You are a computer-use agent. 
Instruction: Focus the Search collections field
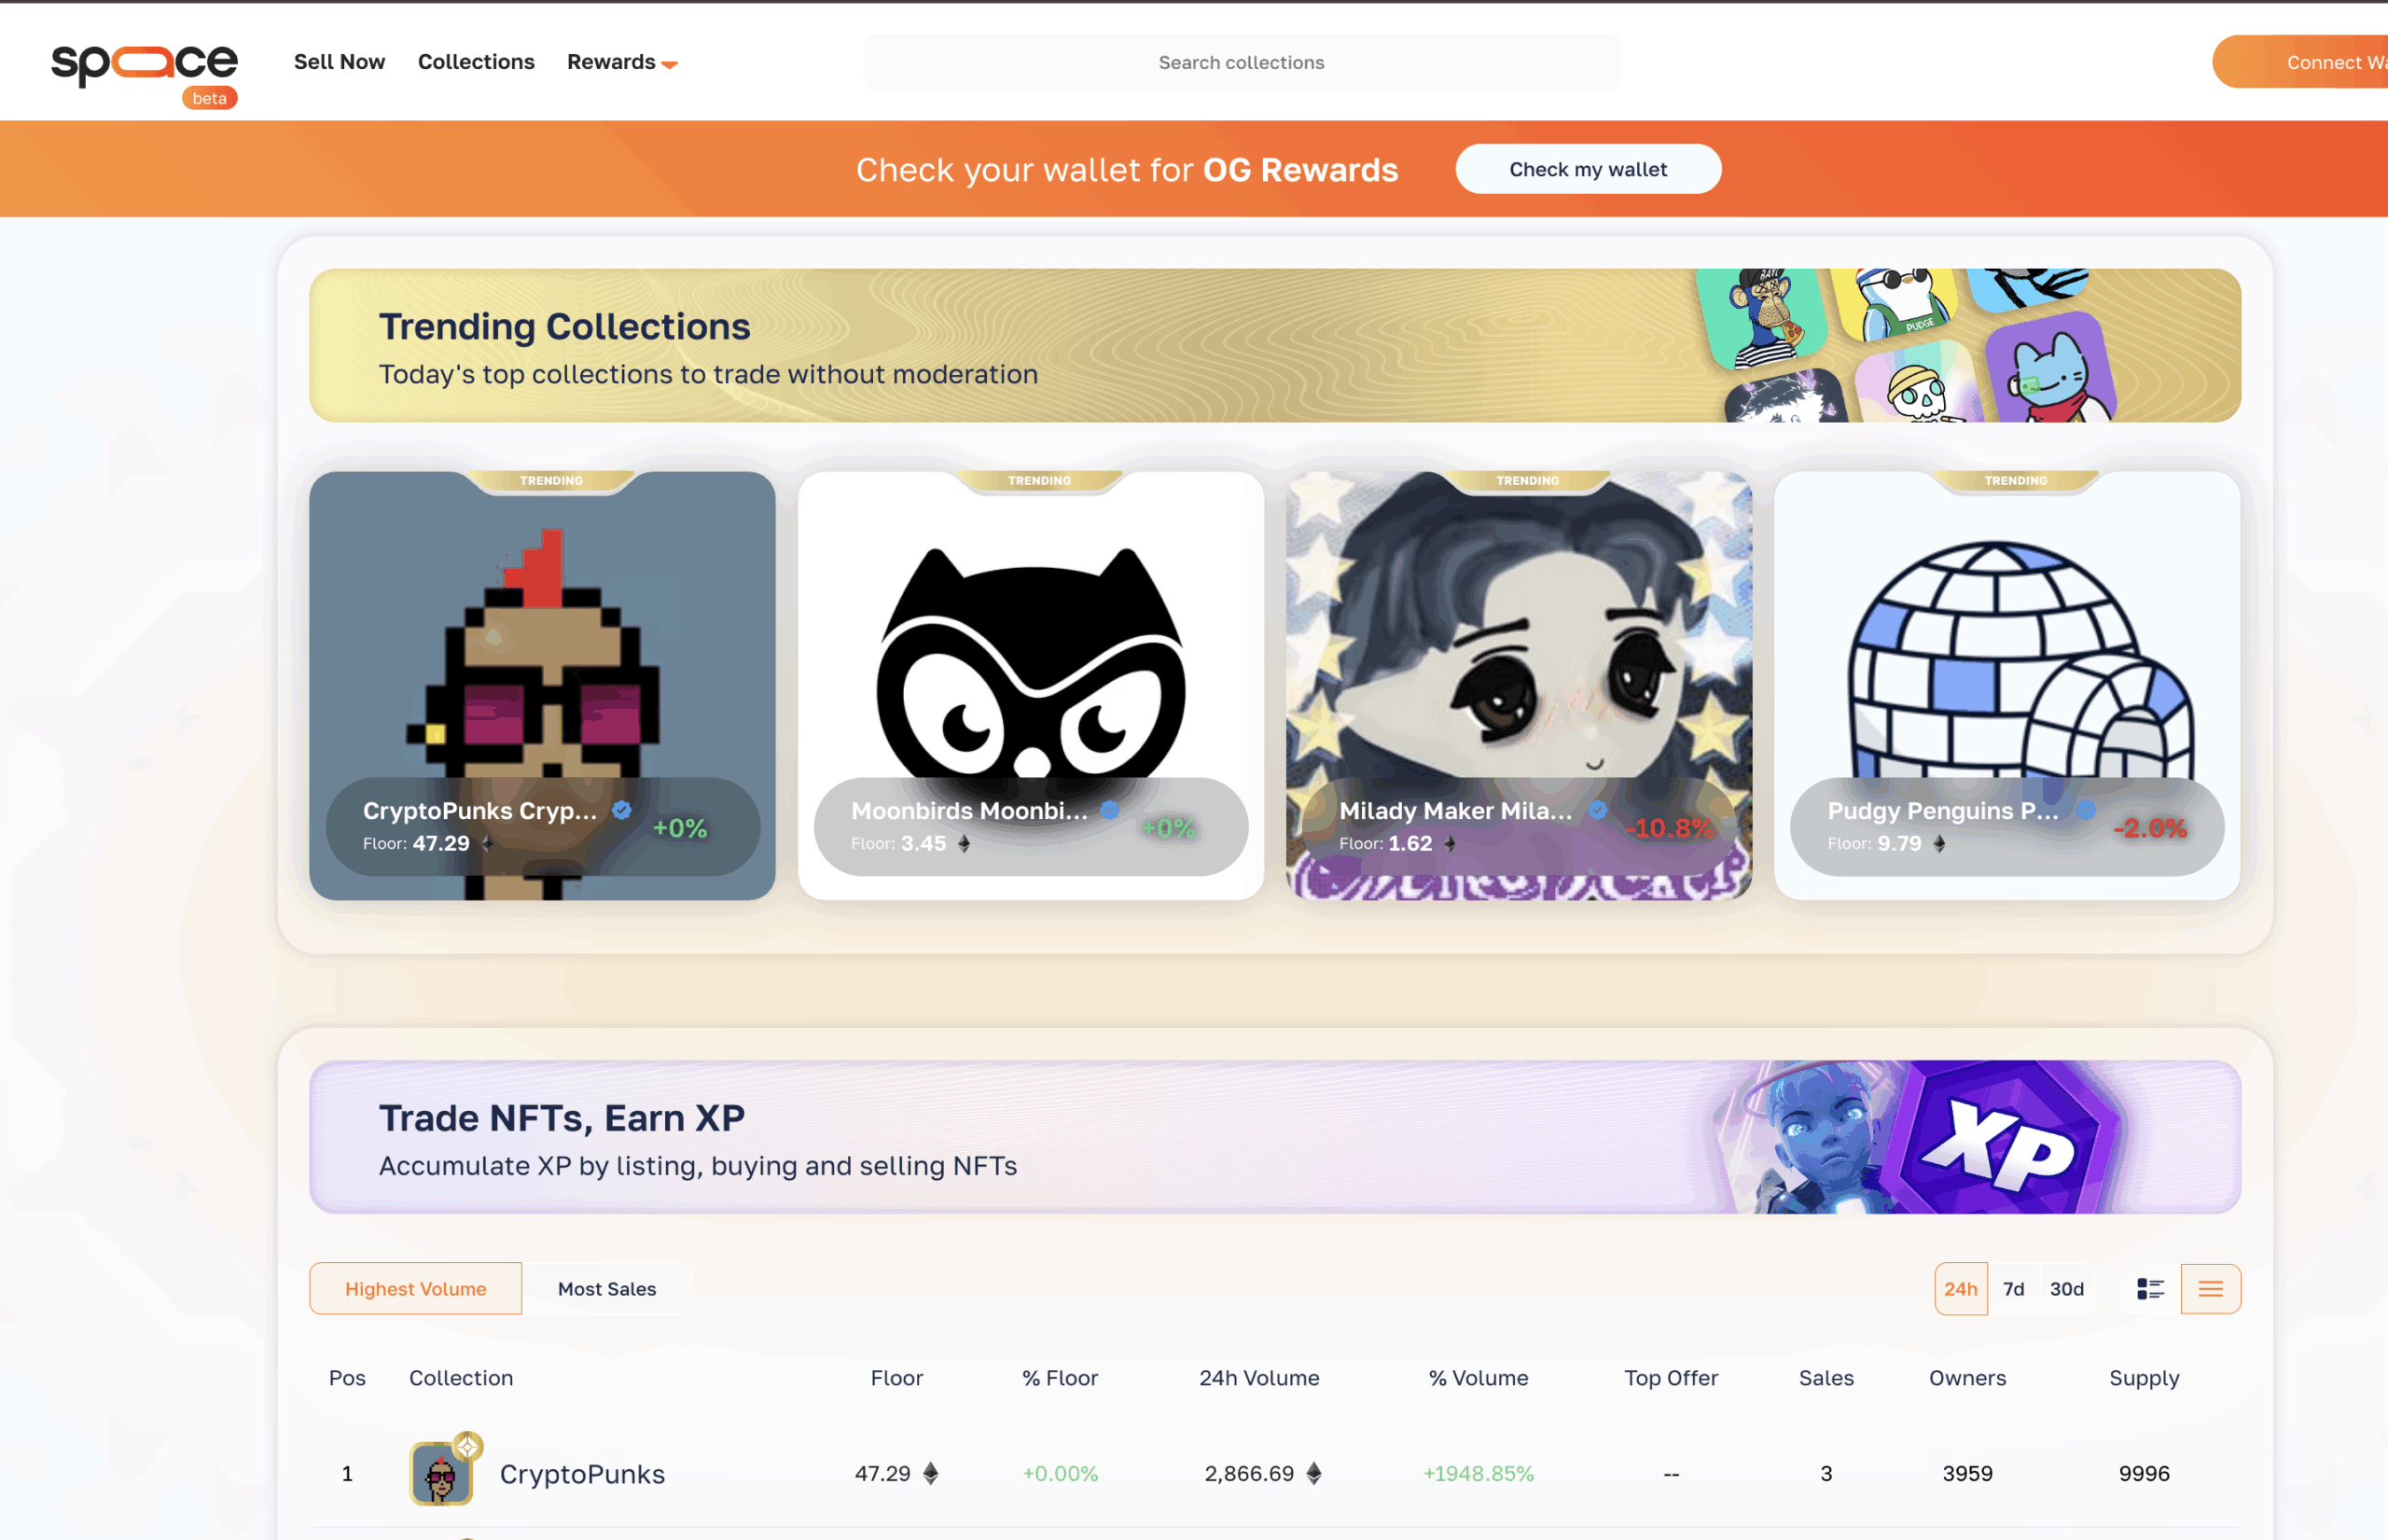pyautogui.click(x=1242, y=62)
